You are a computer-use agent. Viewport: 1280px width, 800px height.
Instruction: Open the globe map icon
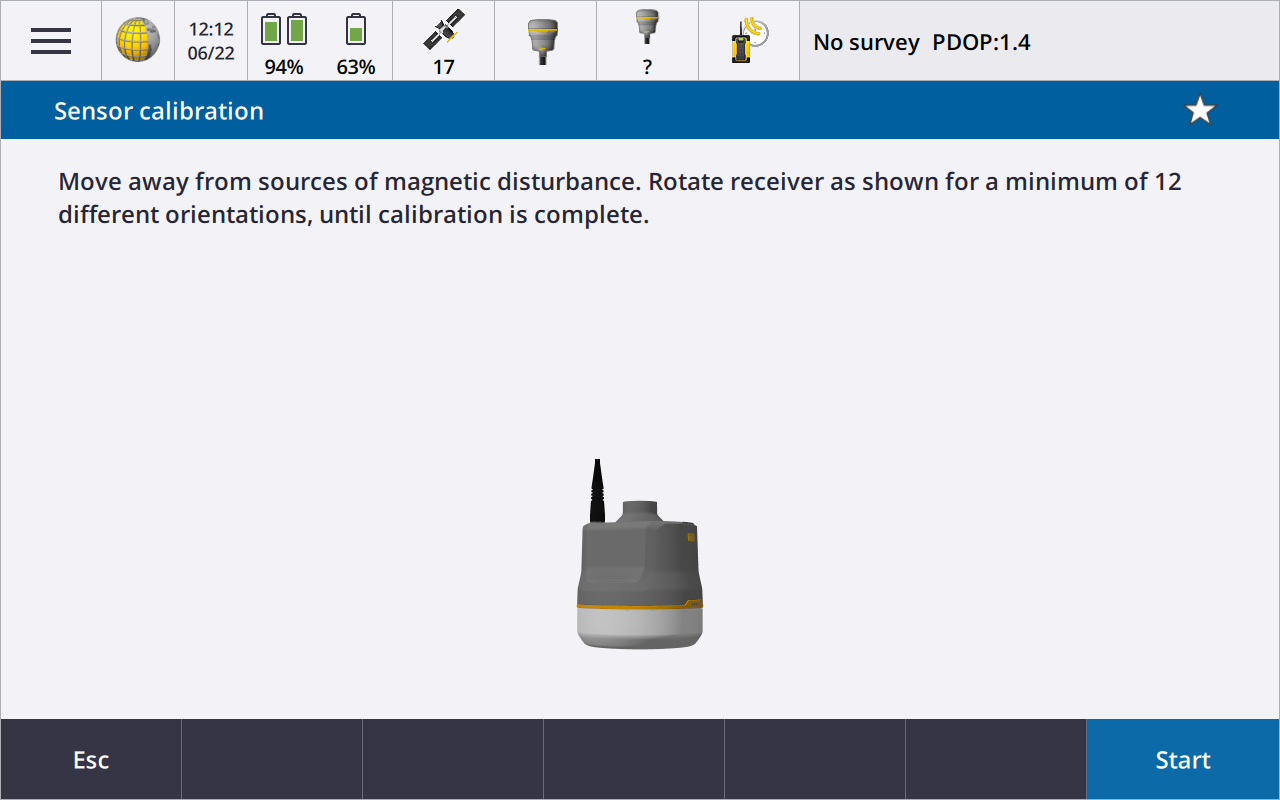click(138, 41)
